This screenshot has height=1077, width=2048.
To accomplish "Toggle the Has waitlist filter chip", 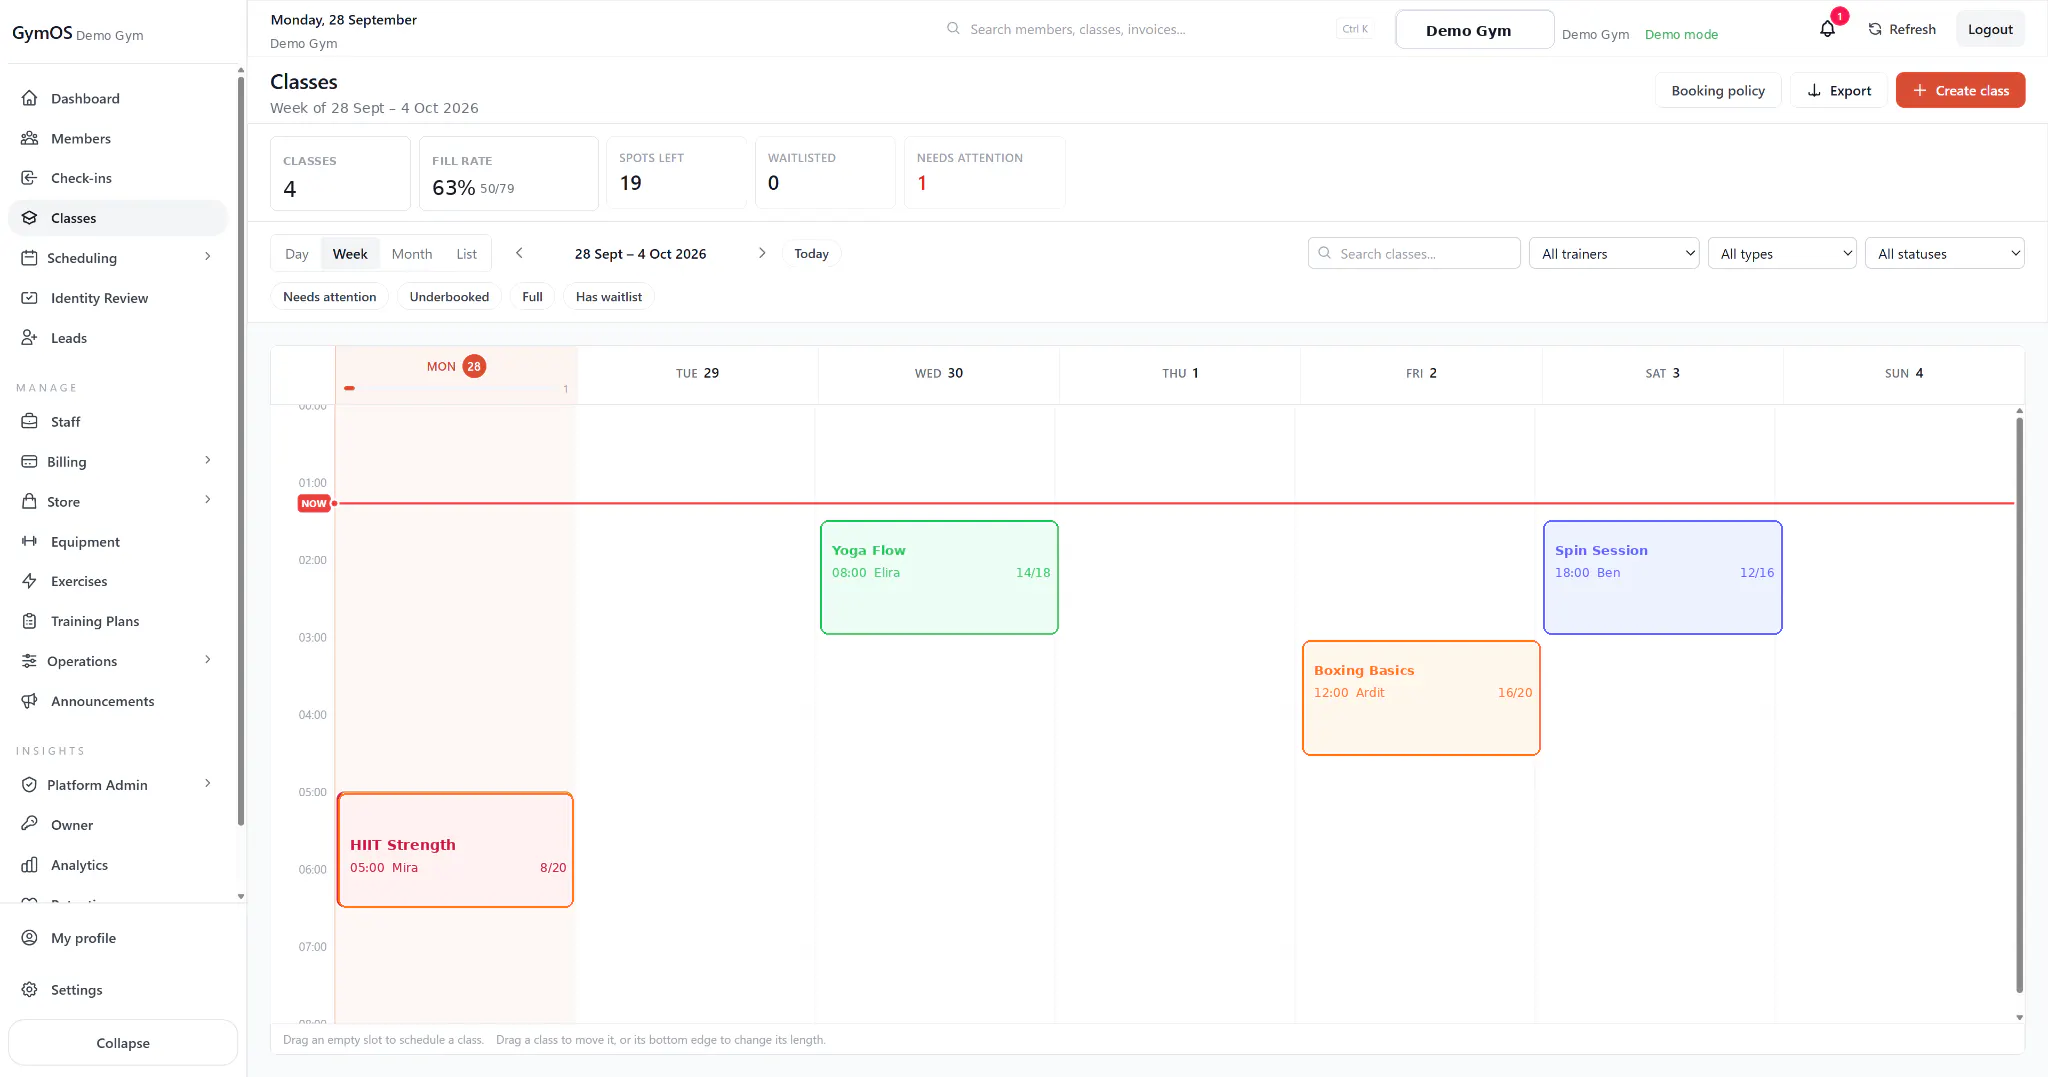I will point(609,297).
